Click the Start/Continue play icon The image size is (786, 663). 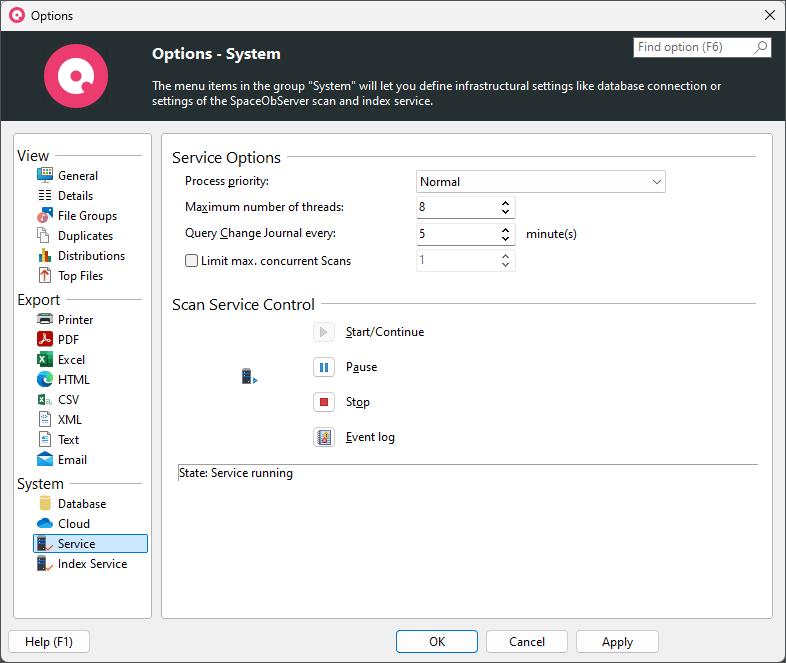click(324, 332)
